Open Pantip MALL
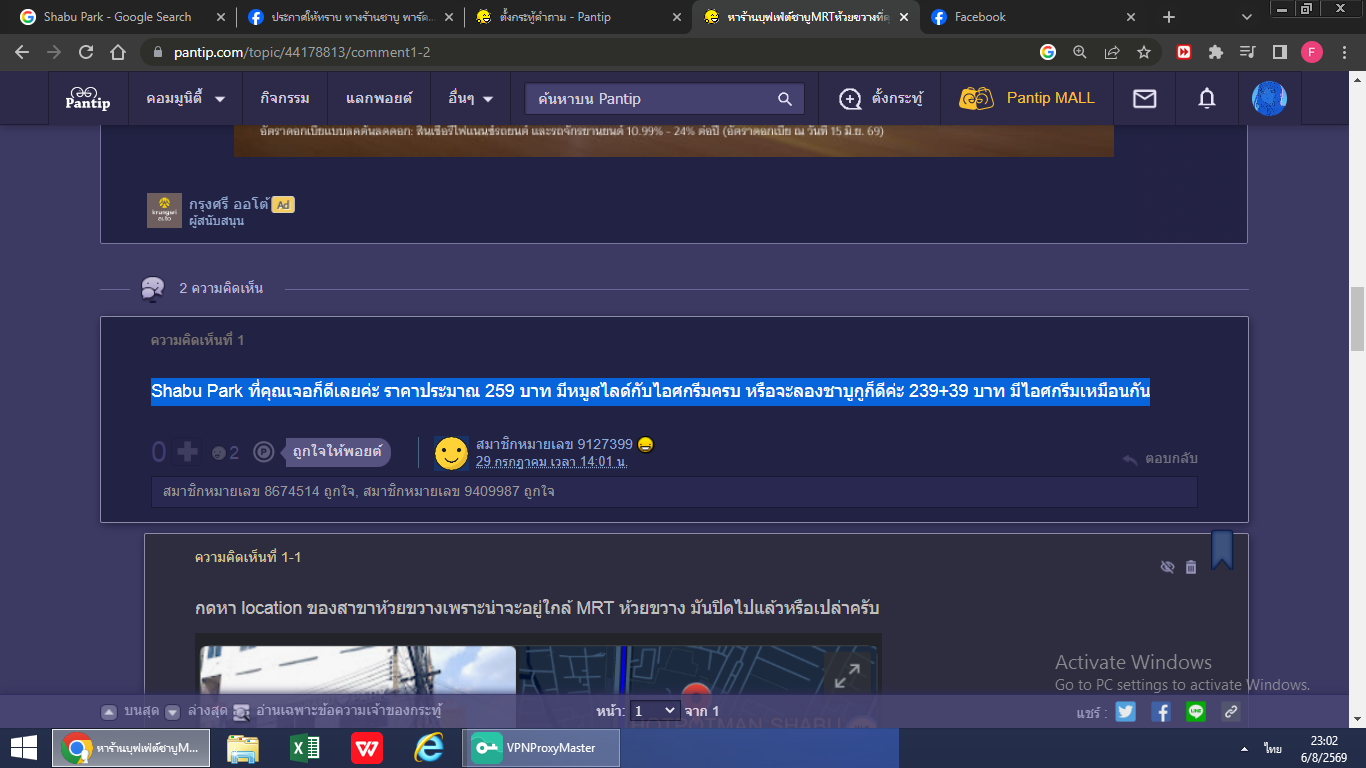This screenshot has width=1366, height=768. tap(1027, 98)
